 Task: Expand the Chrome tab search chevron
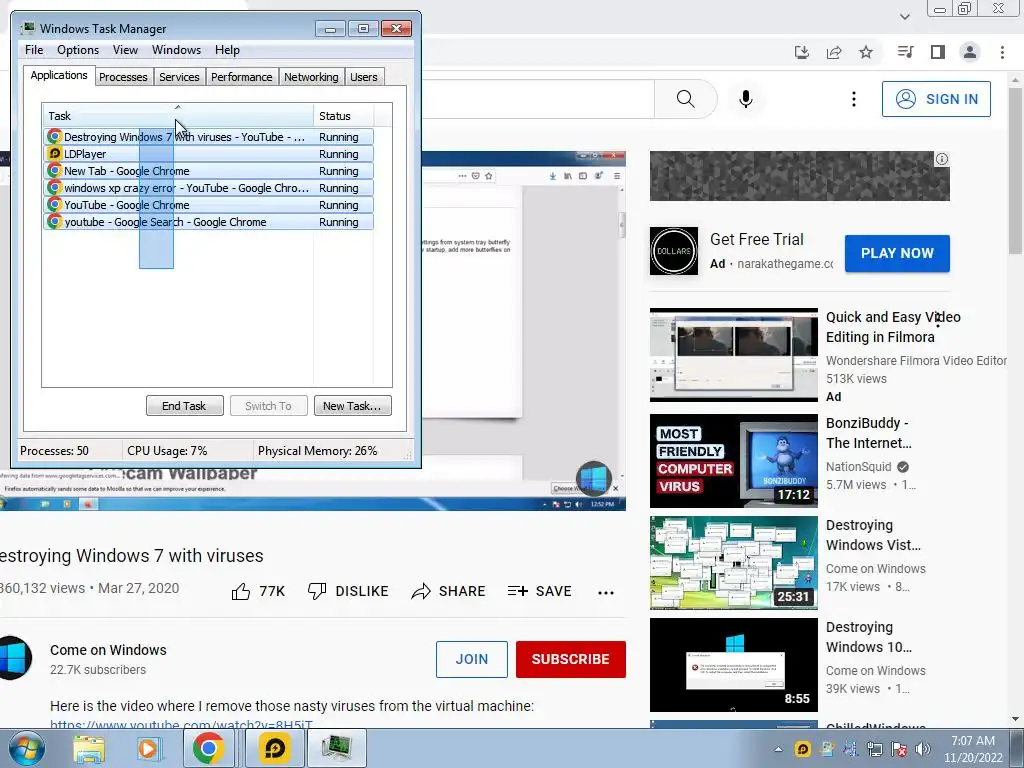(904, 16)
